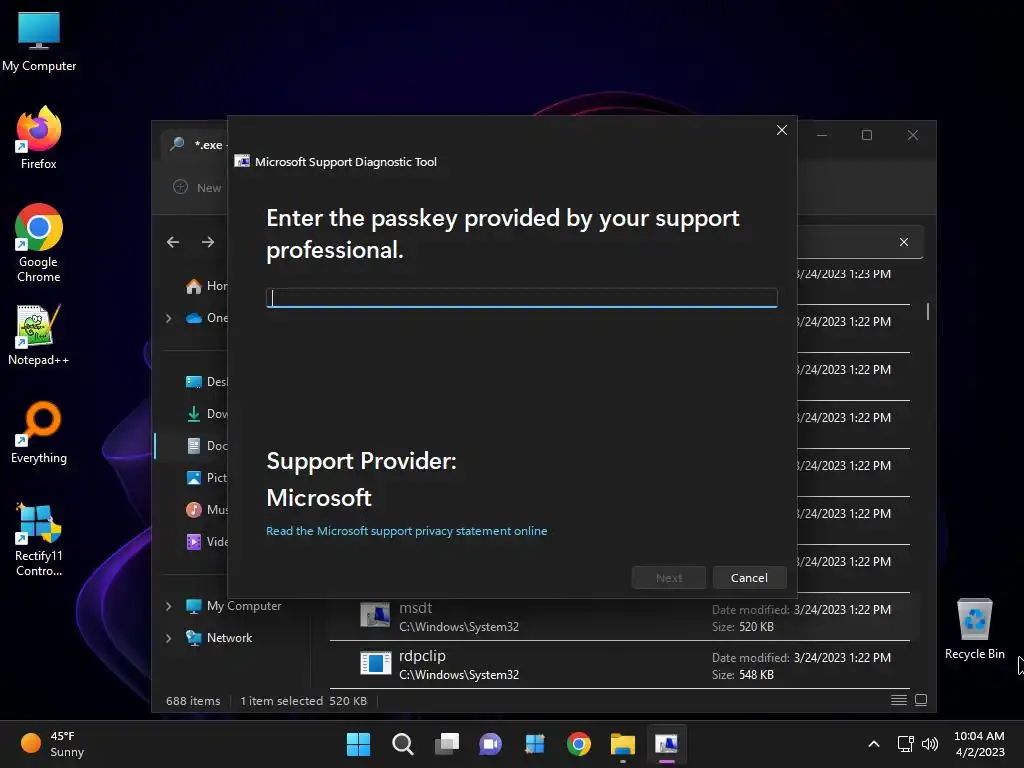Open the volume tray icon
This screenshot has width=1024, height=768.
pos(930,744)
